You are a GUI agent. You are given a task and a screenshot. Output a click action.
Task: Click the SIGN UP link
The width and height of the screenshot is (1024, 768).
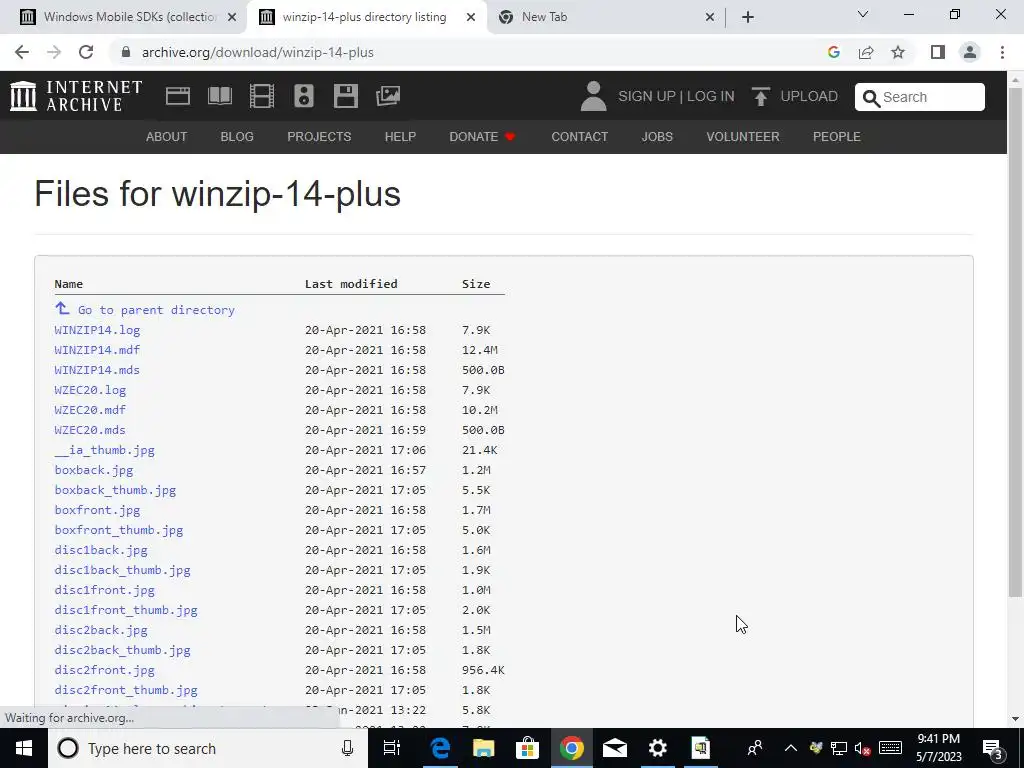coord(647,96)
